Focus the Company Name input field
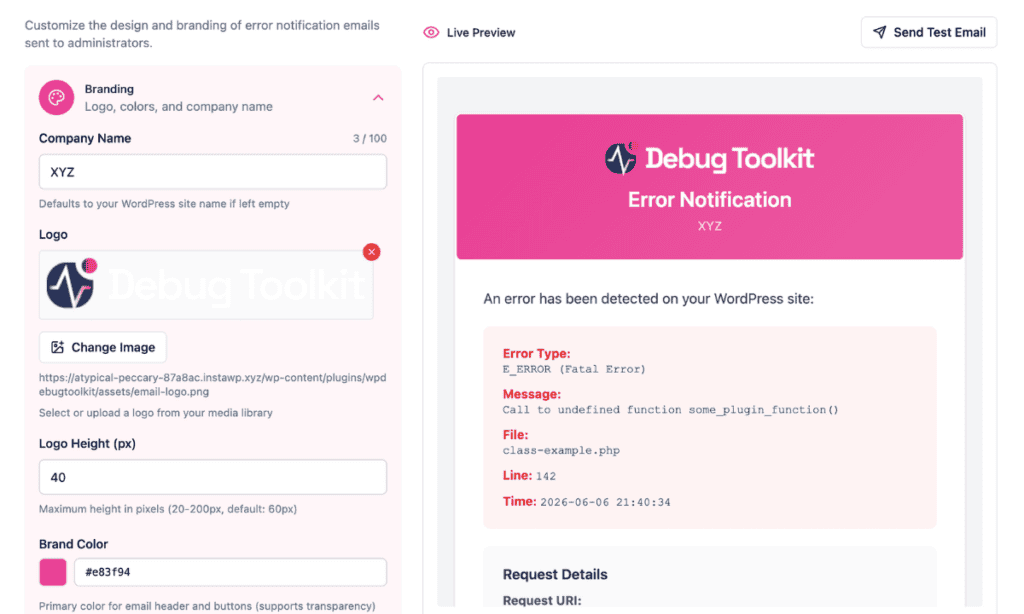The height and width of the screenshot is (614, 1024). 213,172
